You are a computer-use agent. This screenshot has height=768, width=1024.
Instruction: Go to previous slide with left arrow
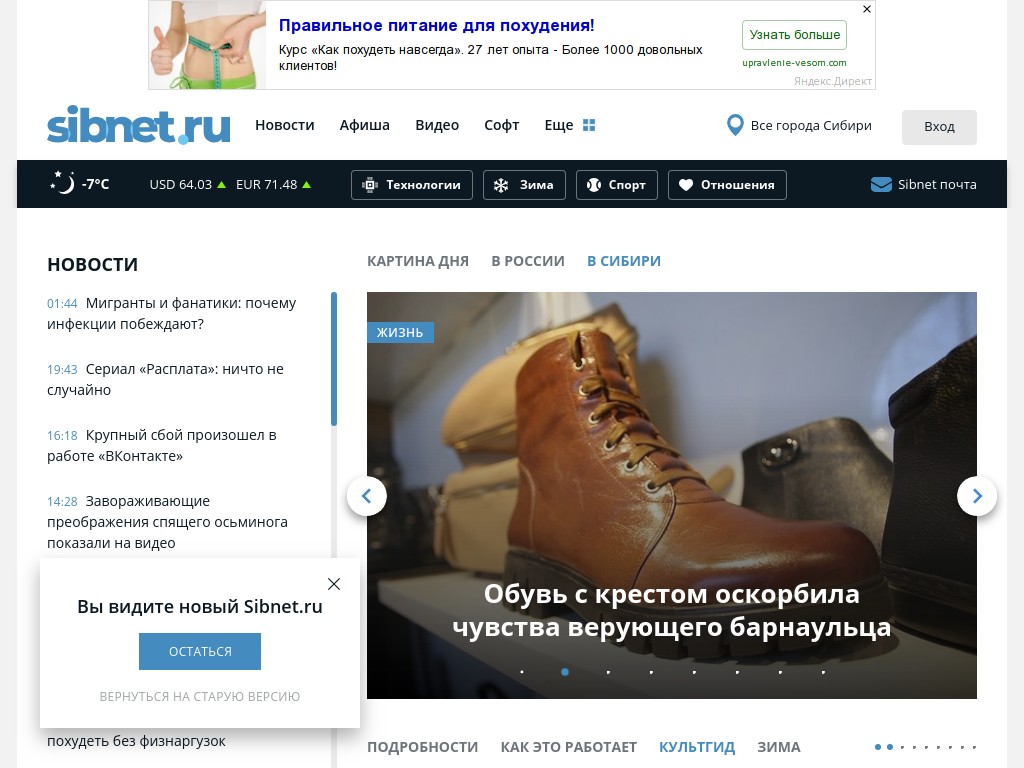click(366, 496)
